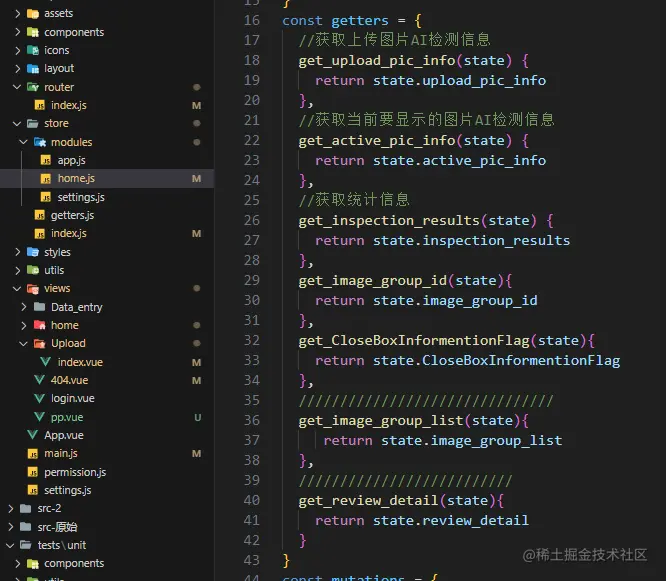
Task: Collapse the router folder chevron
Action: point(17,87)
